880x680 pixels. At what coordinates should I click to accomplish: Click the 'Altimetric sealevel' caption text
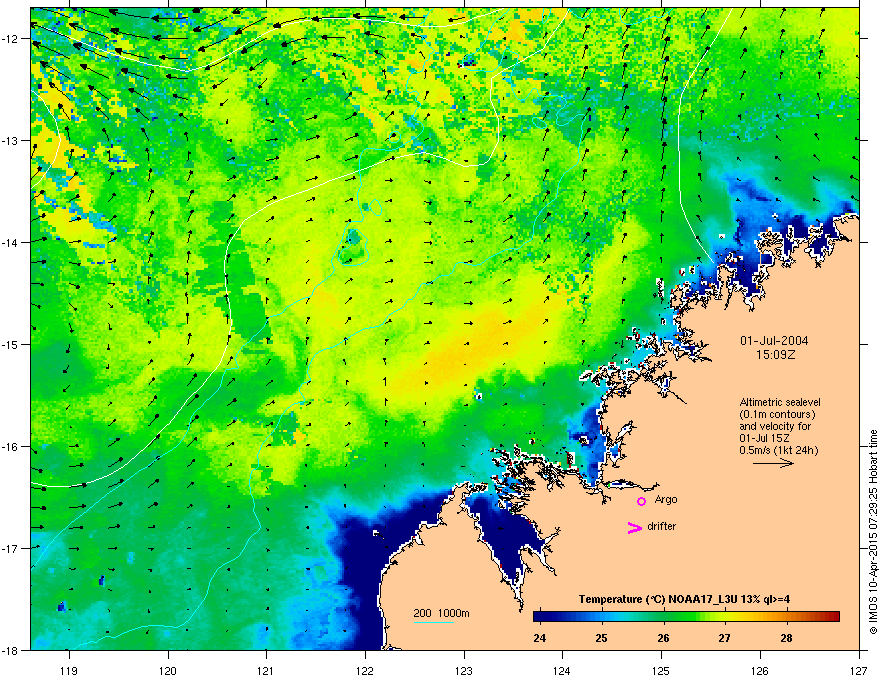coord(780,402)
